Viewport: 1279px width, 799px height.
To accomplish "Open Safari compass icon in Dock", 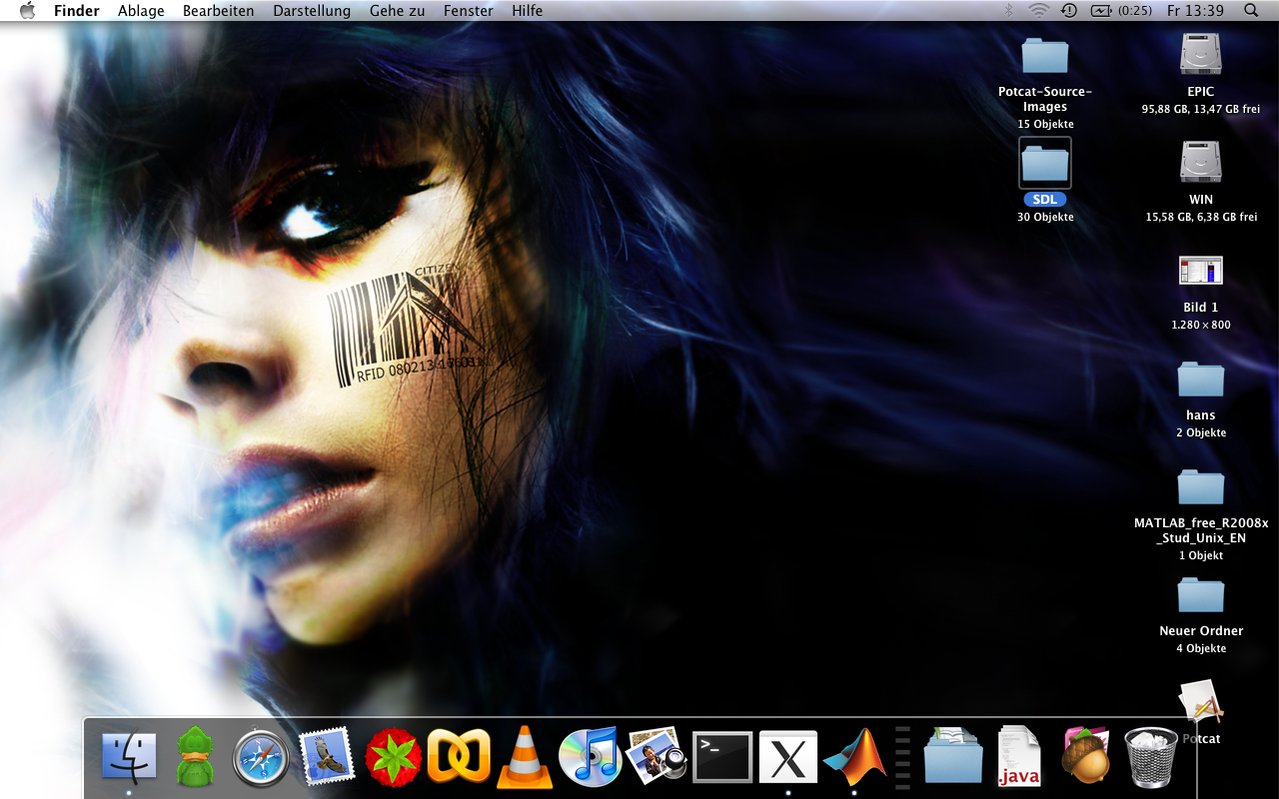I will click(x=261, y=758).
